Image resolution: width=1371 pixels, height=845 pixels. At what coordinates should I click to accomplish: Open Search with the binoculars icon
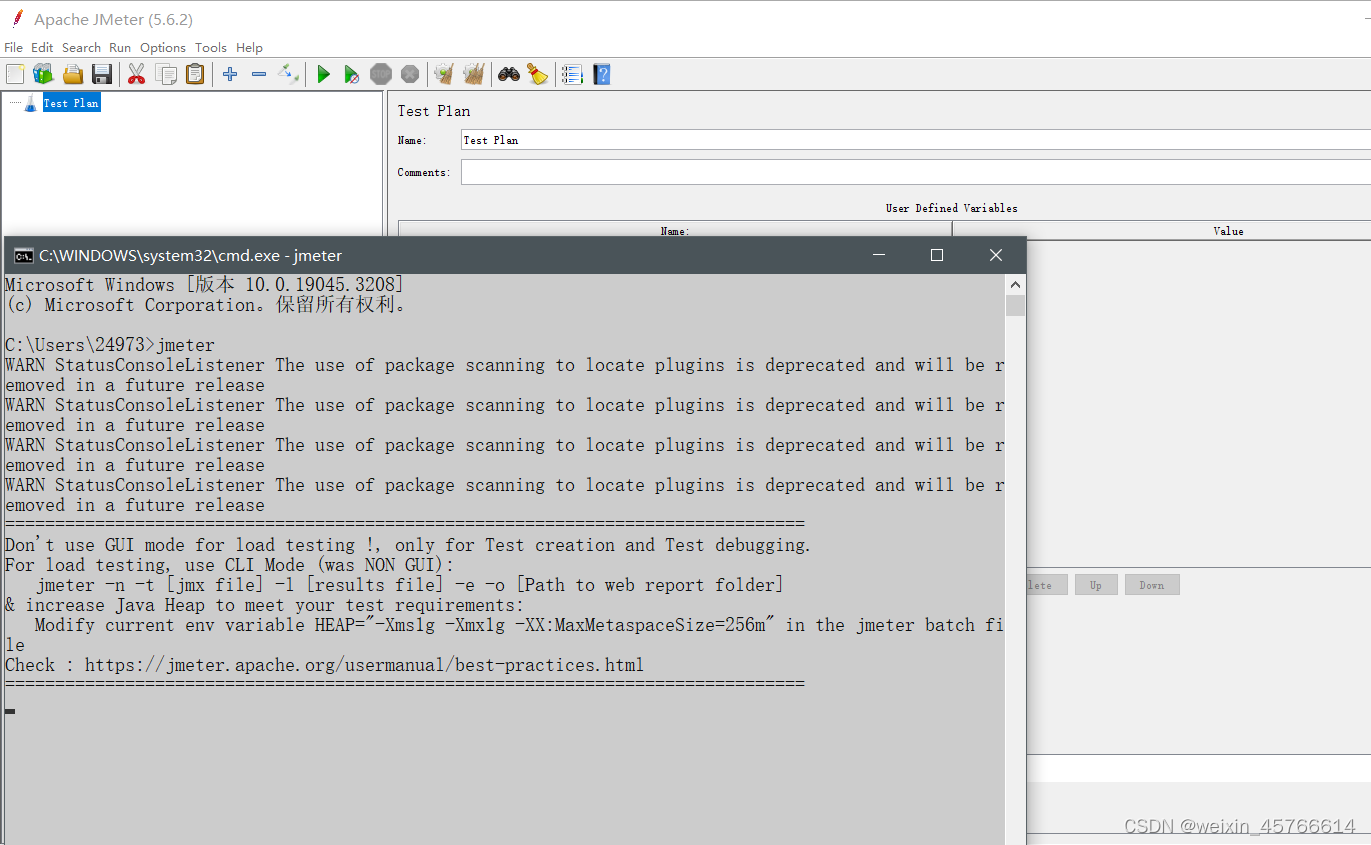click(x=509, y=74)
